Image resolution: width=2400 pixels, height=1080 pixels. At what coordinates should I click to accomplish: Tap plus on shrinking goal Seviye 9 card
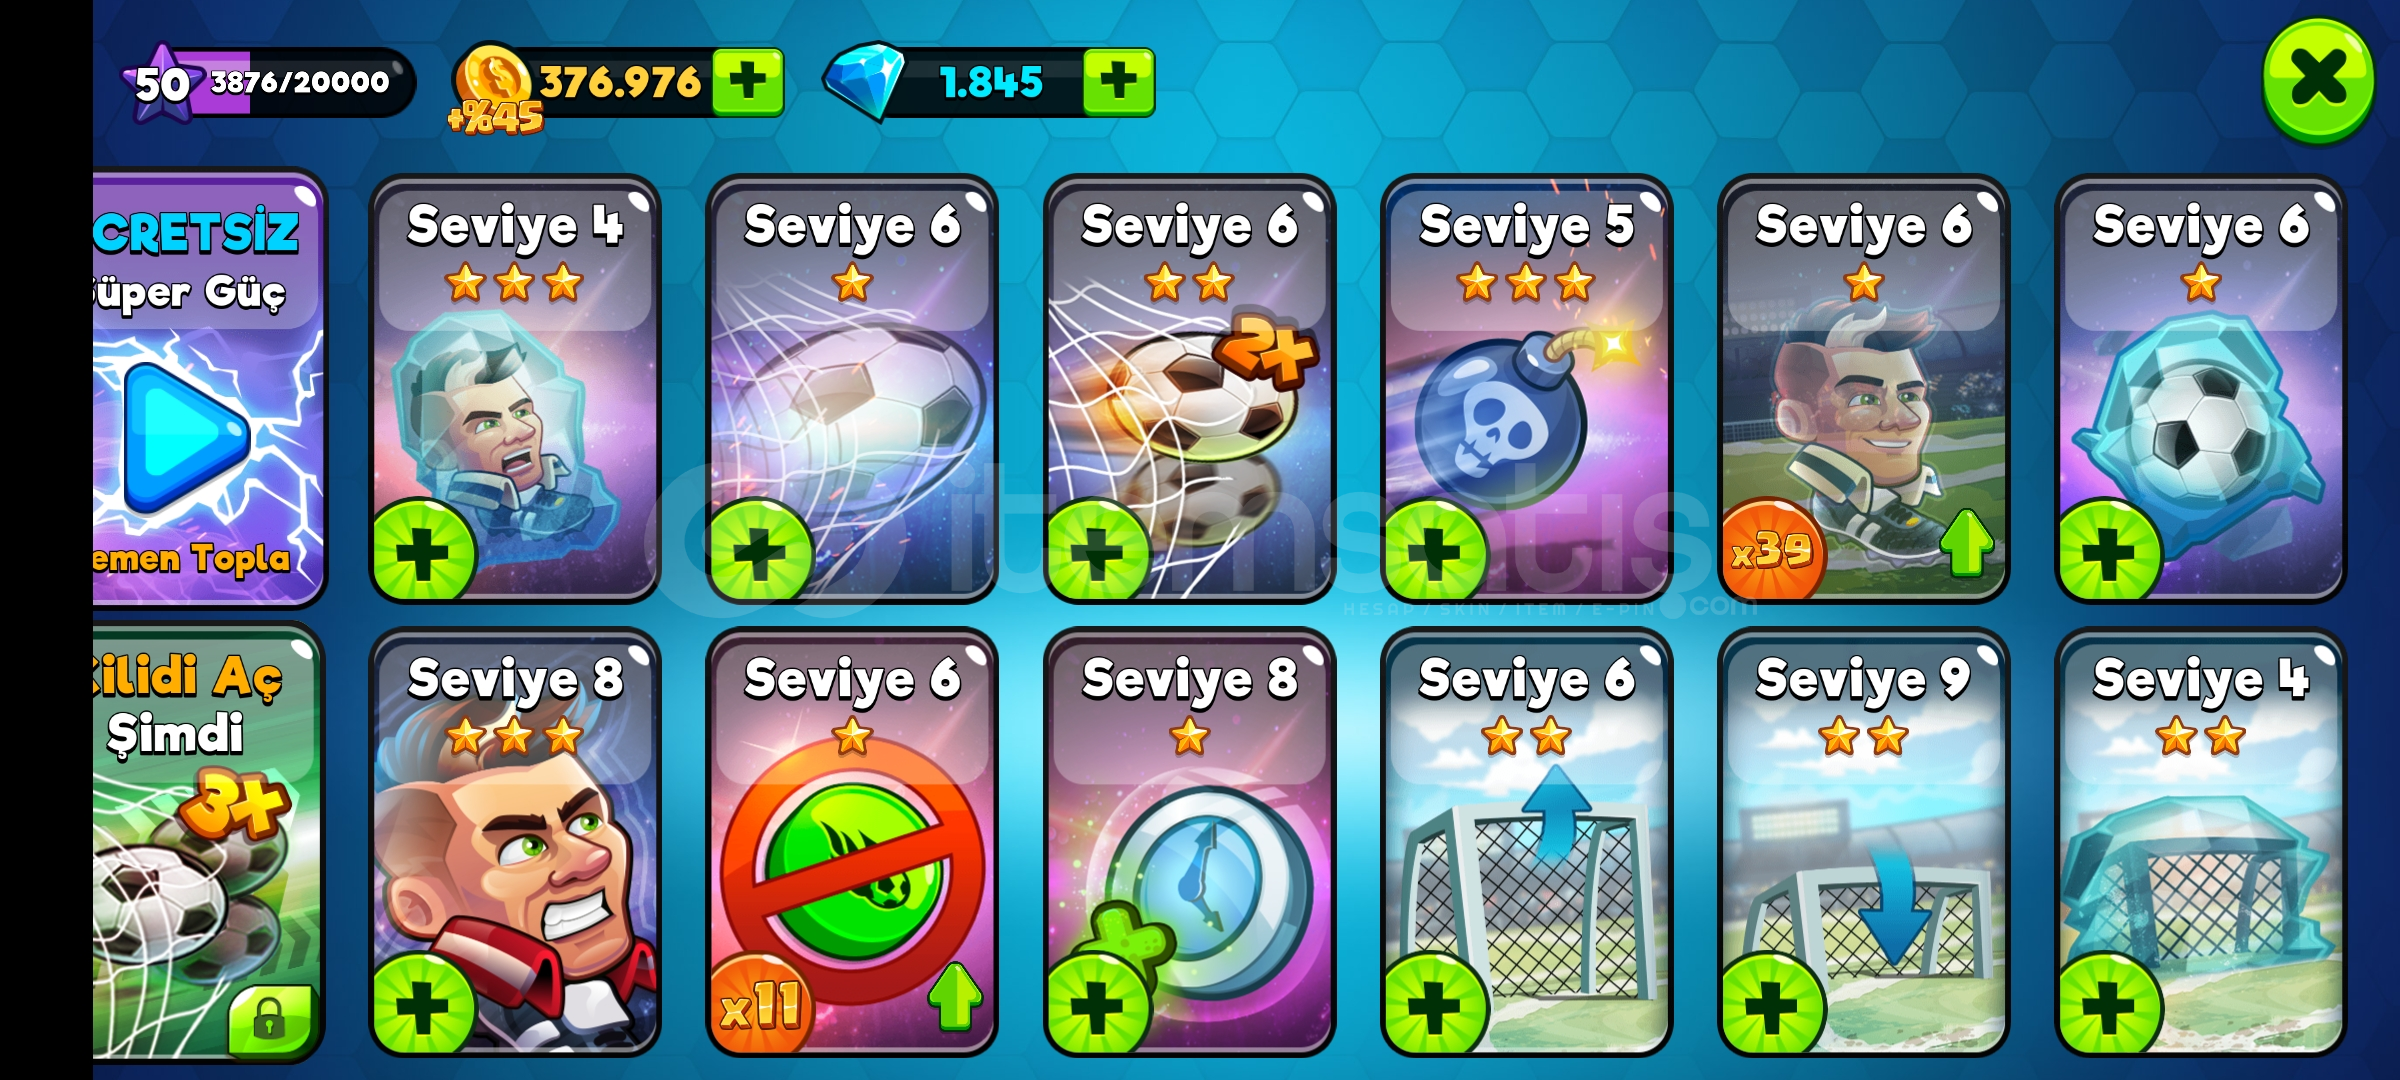coord(1772,1006)
